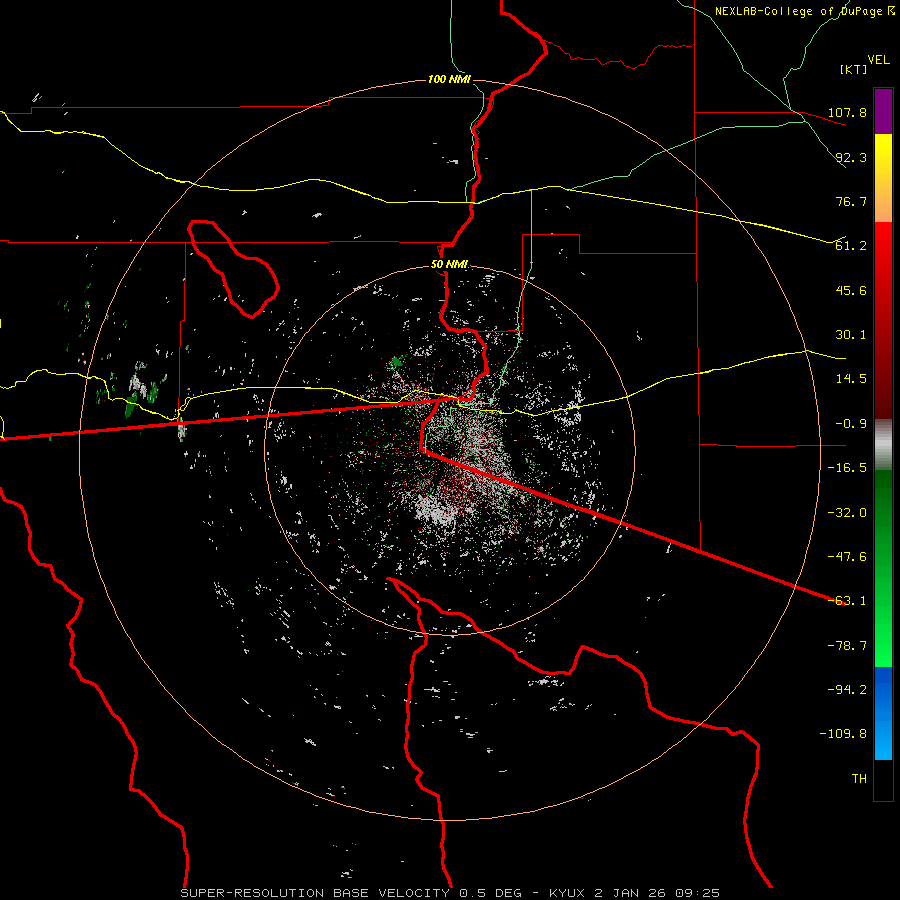Image resolution: width=900 pixels, height=900 pixels.
Task: Click the 14.5 legend value
Action: (851, 379)
